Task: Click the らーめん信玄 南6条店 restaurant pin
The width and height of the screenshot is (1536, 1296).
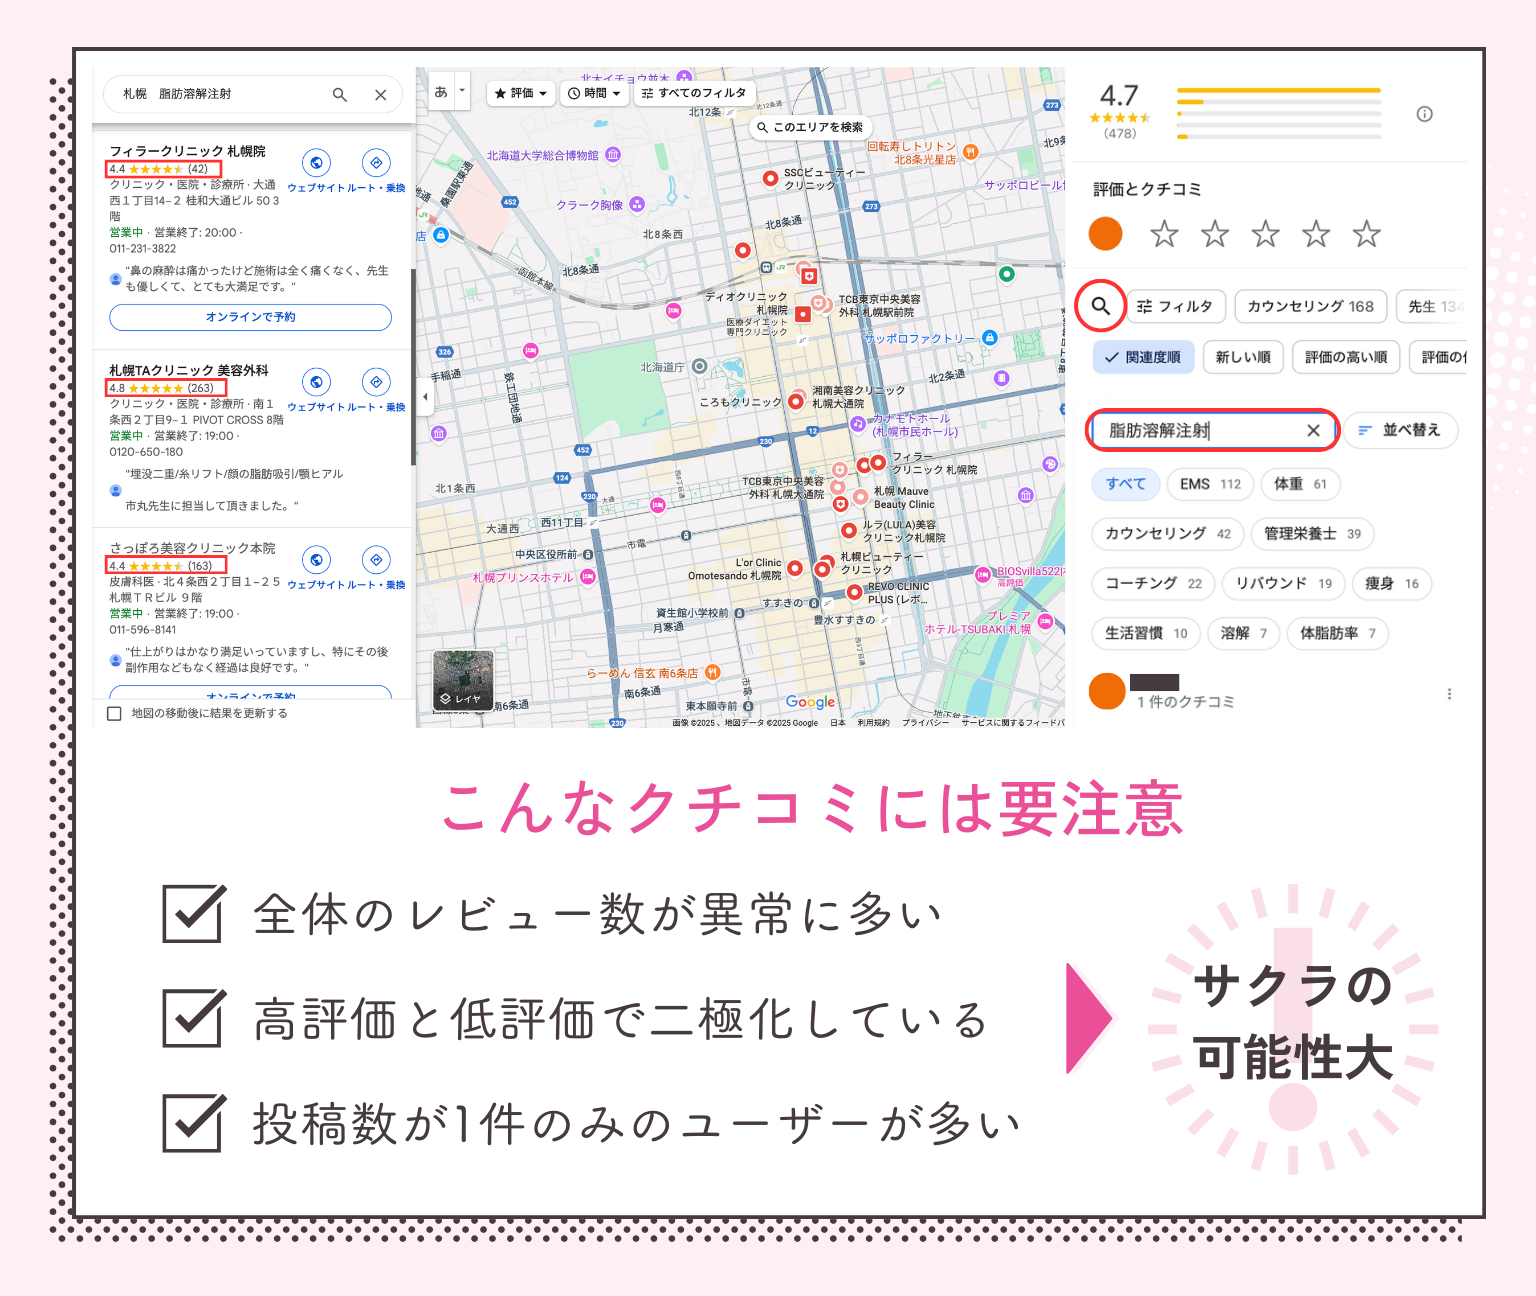Action: click(712, 672)
